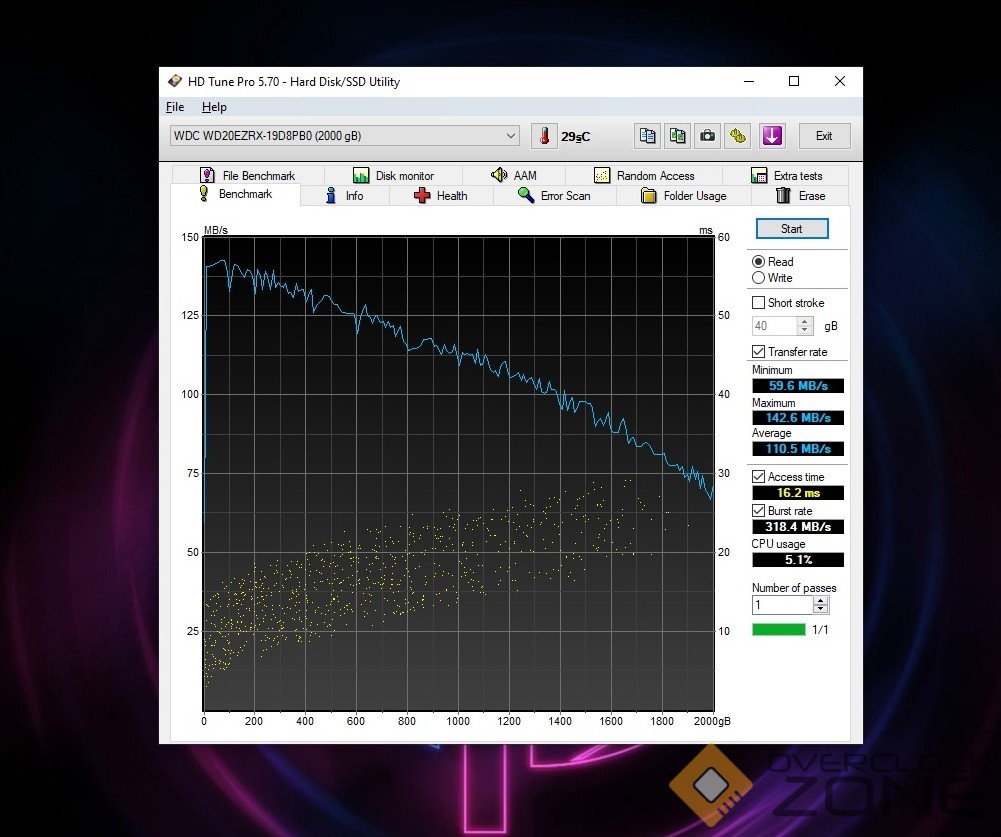Image resolution: width=1001 pixels, height=837 pixels.
Task: Open the Help menu
Action: pyautogui.click(x=214, y=107)
